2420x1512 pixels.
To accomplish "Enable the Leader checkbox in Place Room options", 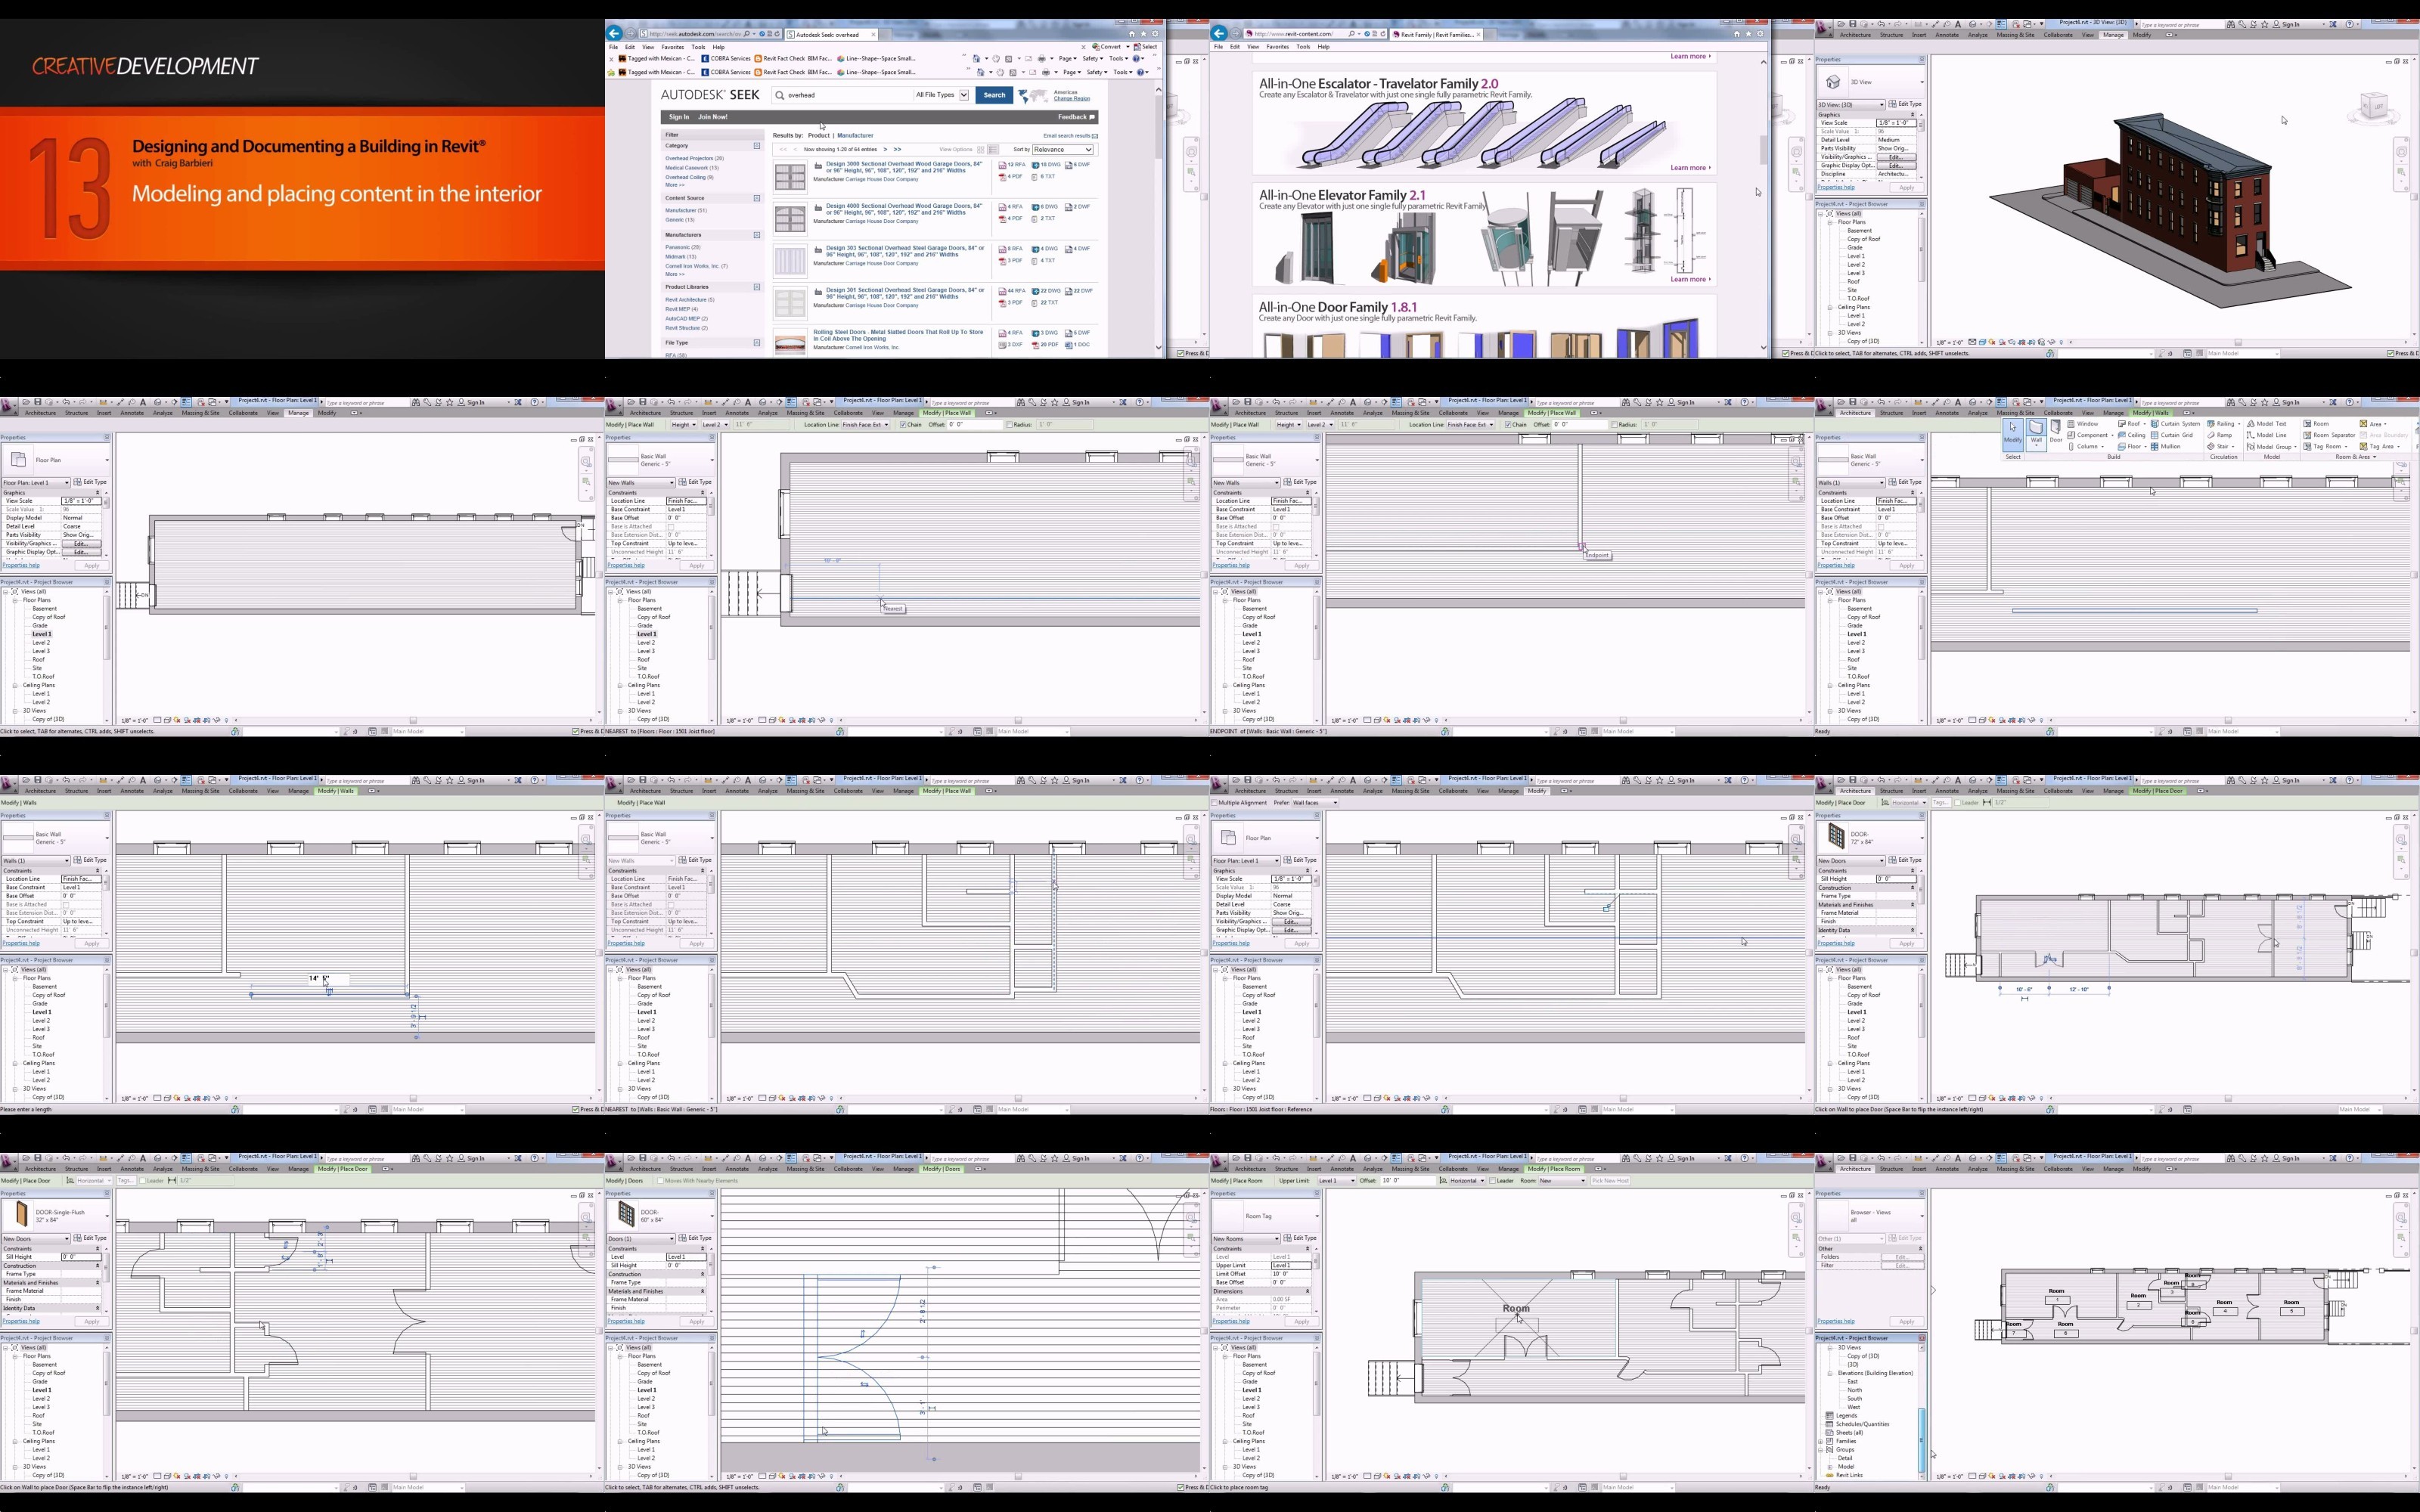I will (1492, 1180).
